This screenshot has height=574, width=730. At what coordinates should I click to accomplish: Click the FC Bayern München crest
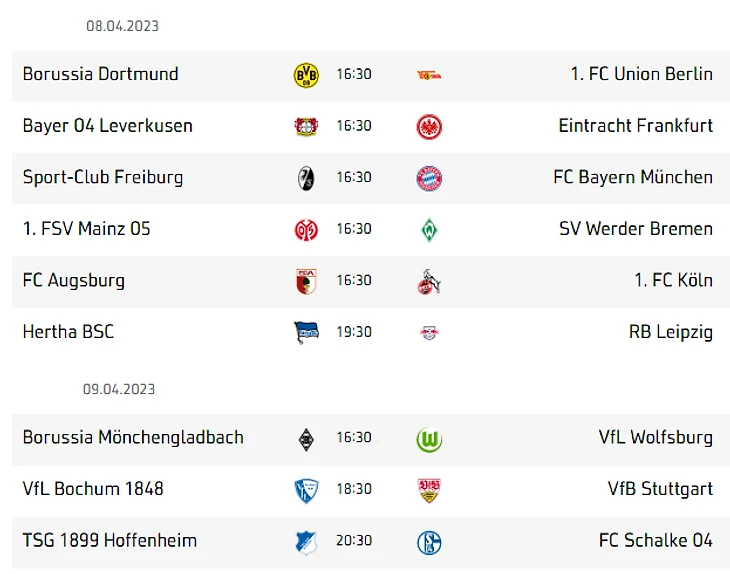[x=429, y=178]
